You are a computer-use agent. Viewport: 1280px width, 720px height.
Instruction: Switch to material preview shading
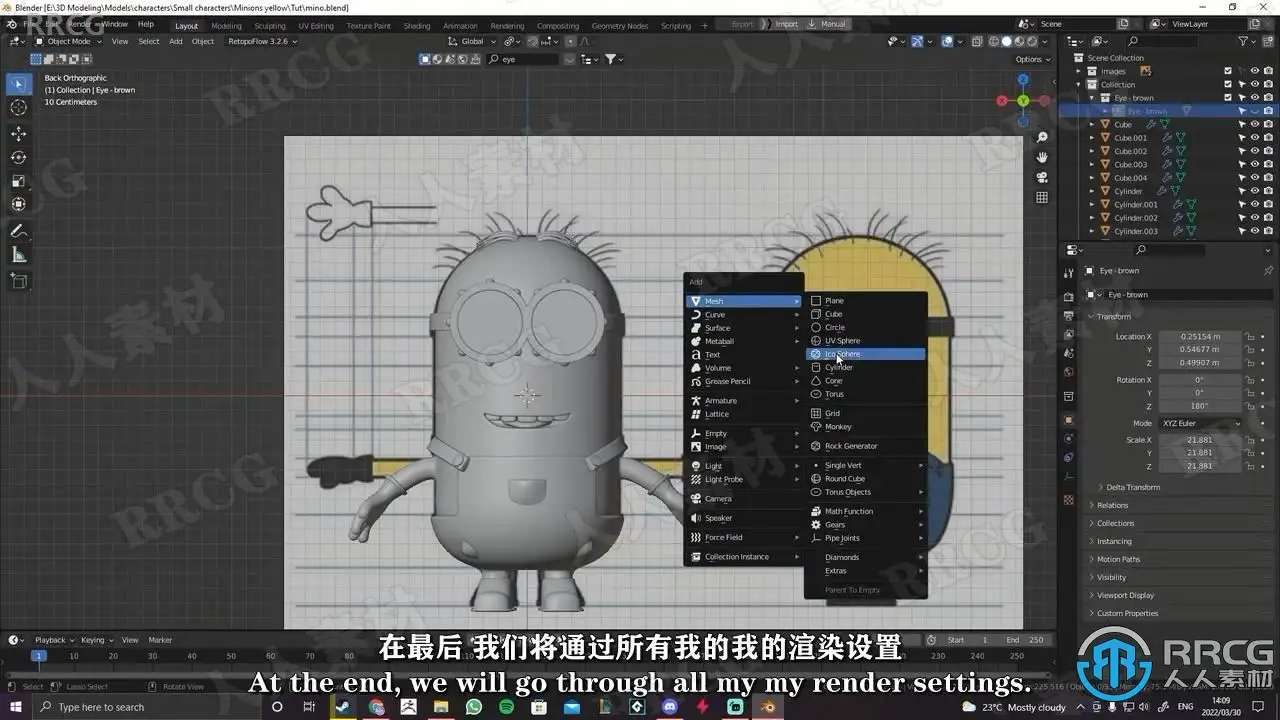(x=1019, y=42)
